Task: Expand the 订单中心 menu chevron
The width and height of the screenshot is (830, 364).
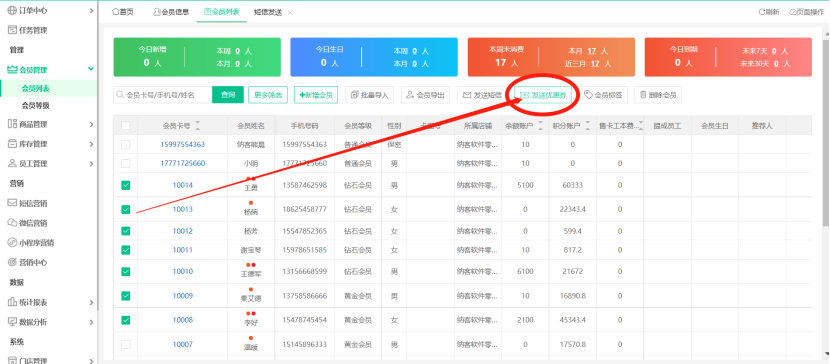Action: 91,11
